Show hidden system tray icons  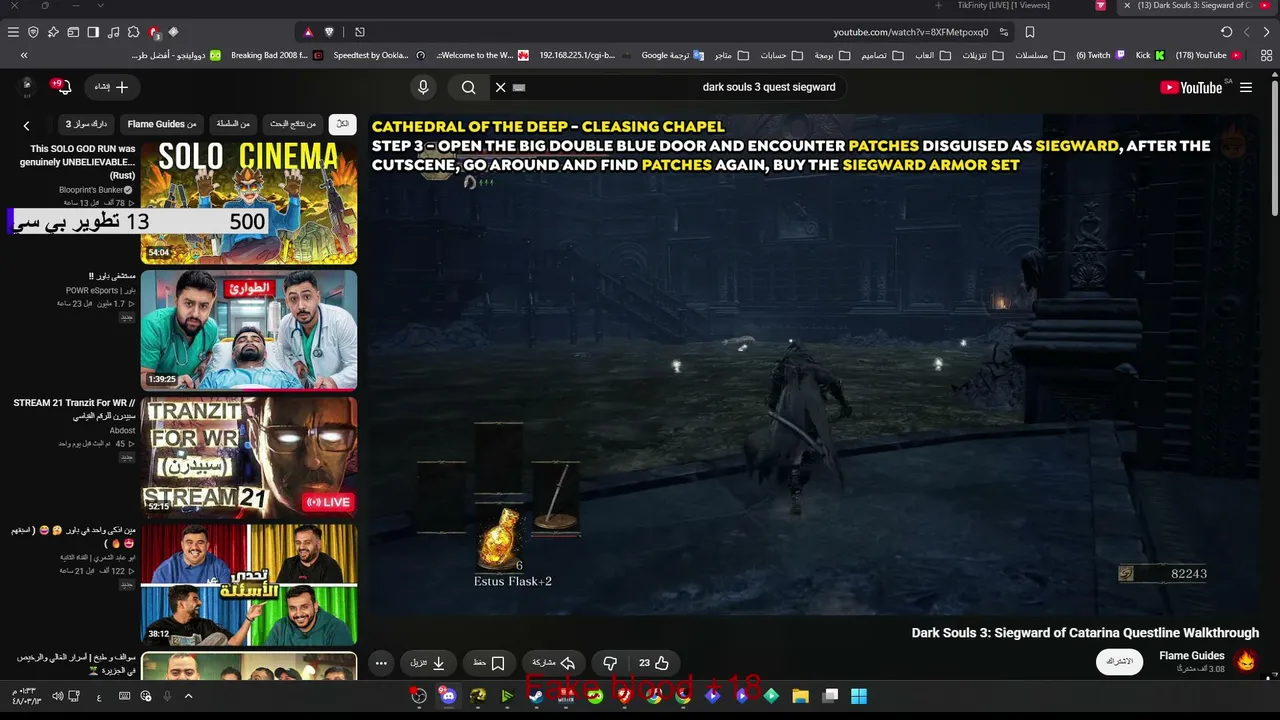click(188, 696)
